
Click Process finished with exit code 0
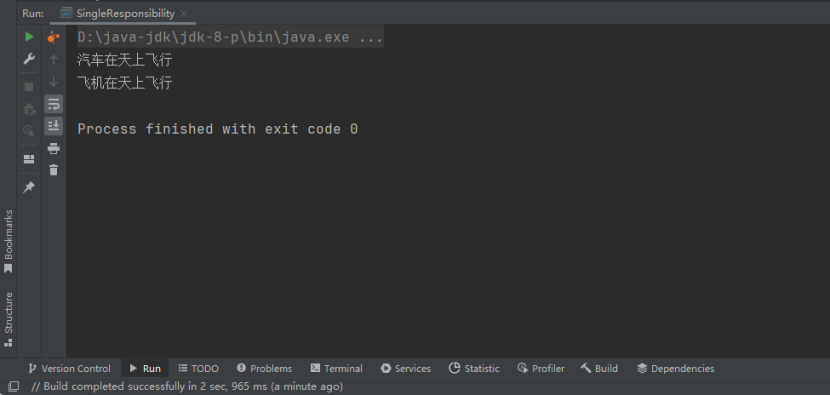click(218, 129)
